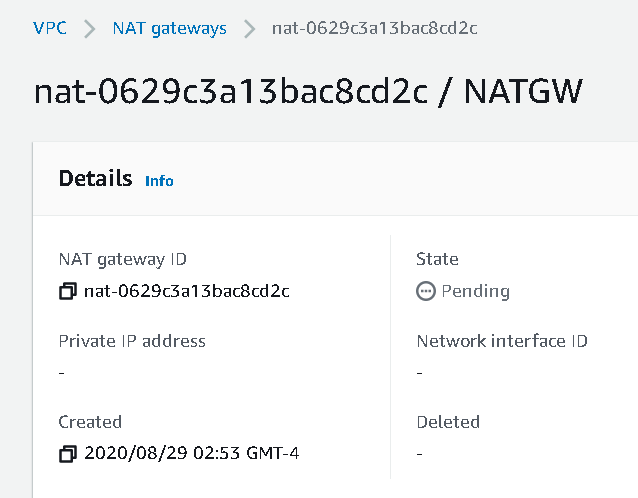This screenshot has height=498, width=638.
Task: Click the Details section header
Action: 95,179
